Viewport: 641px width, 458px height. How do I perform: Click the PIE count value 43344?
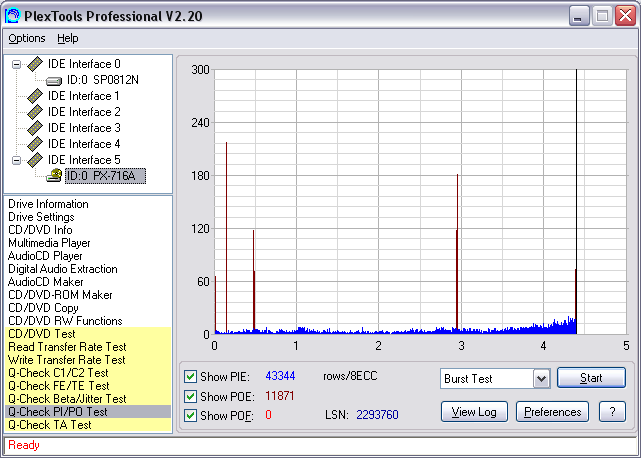coord(280,376)
